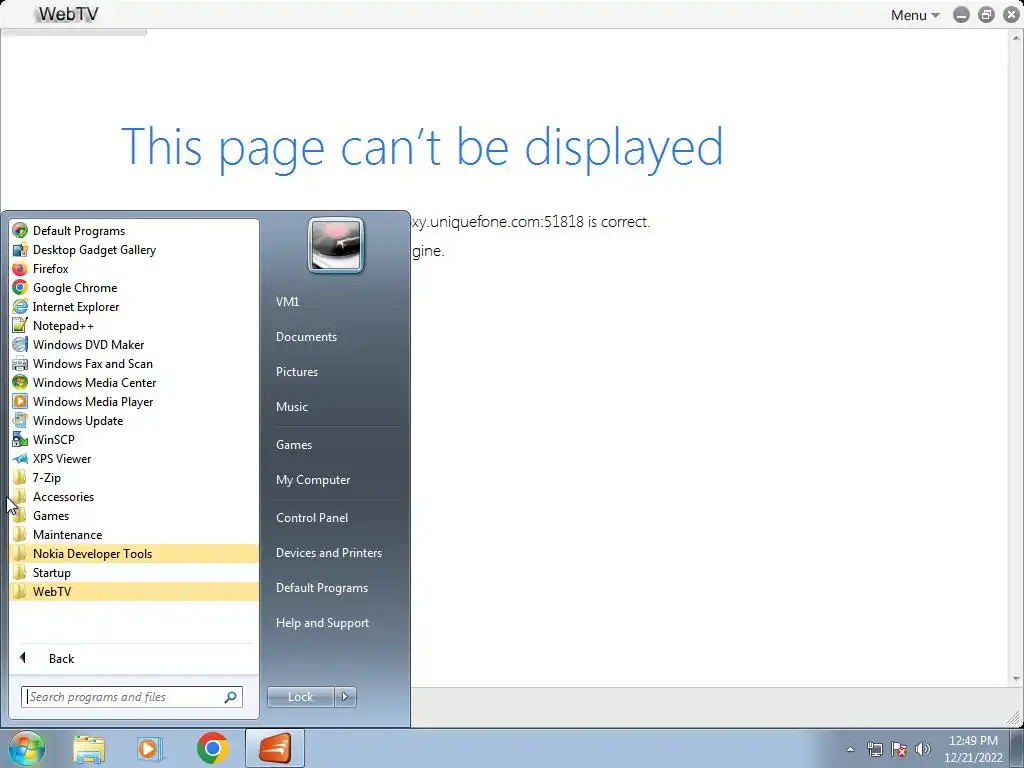Viewport: 1024px width, 768px height.
Task: Open the Firefox icon
Action: point(20,268)
